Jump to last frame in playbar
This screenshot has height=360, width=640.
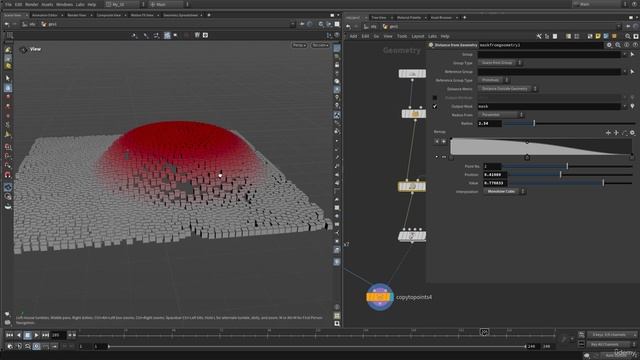click(45, 335)
